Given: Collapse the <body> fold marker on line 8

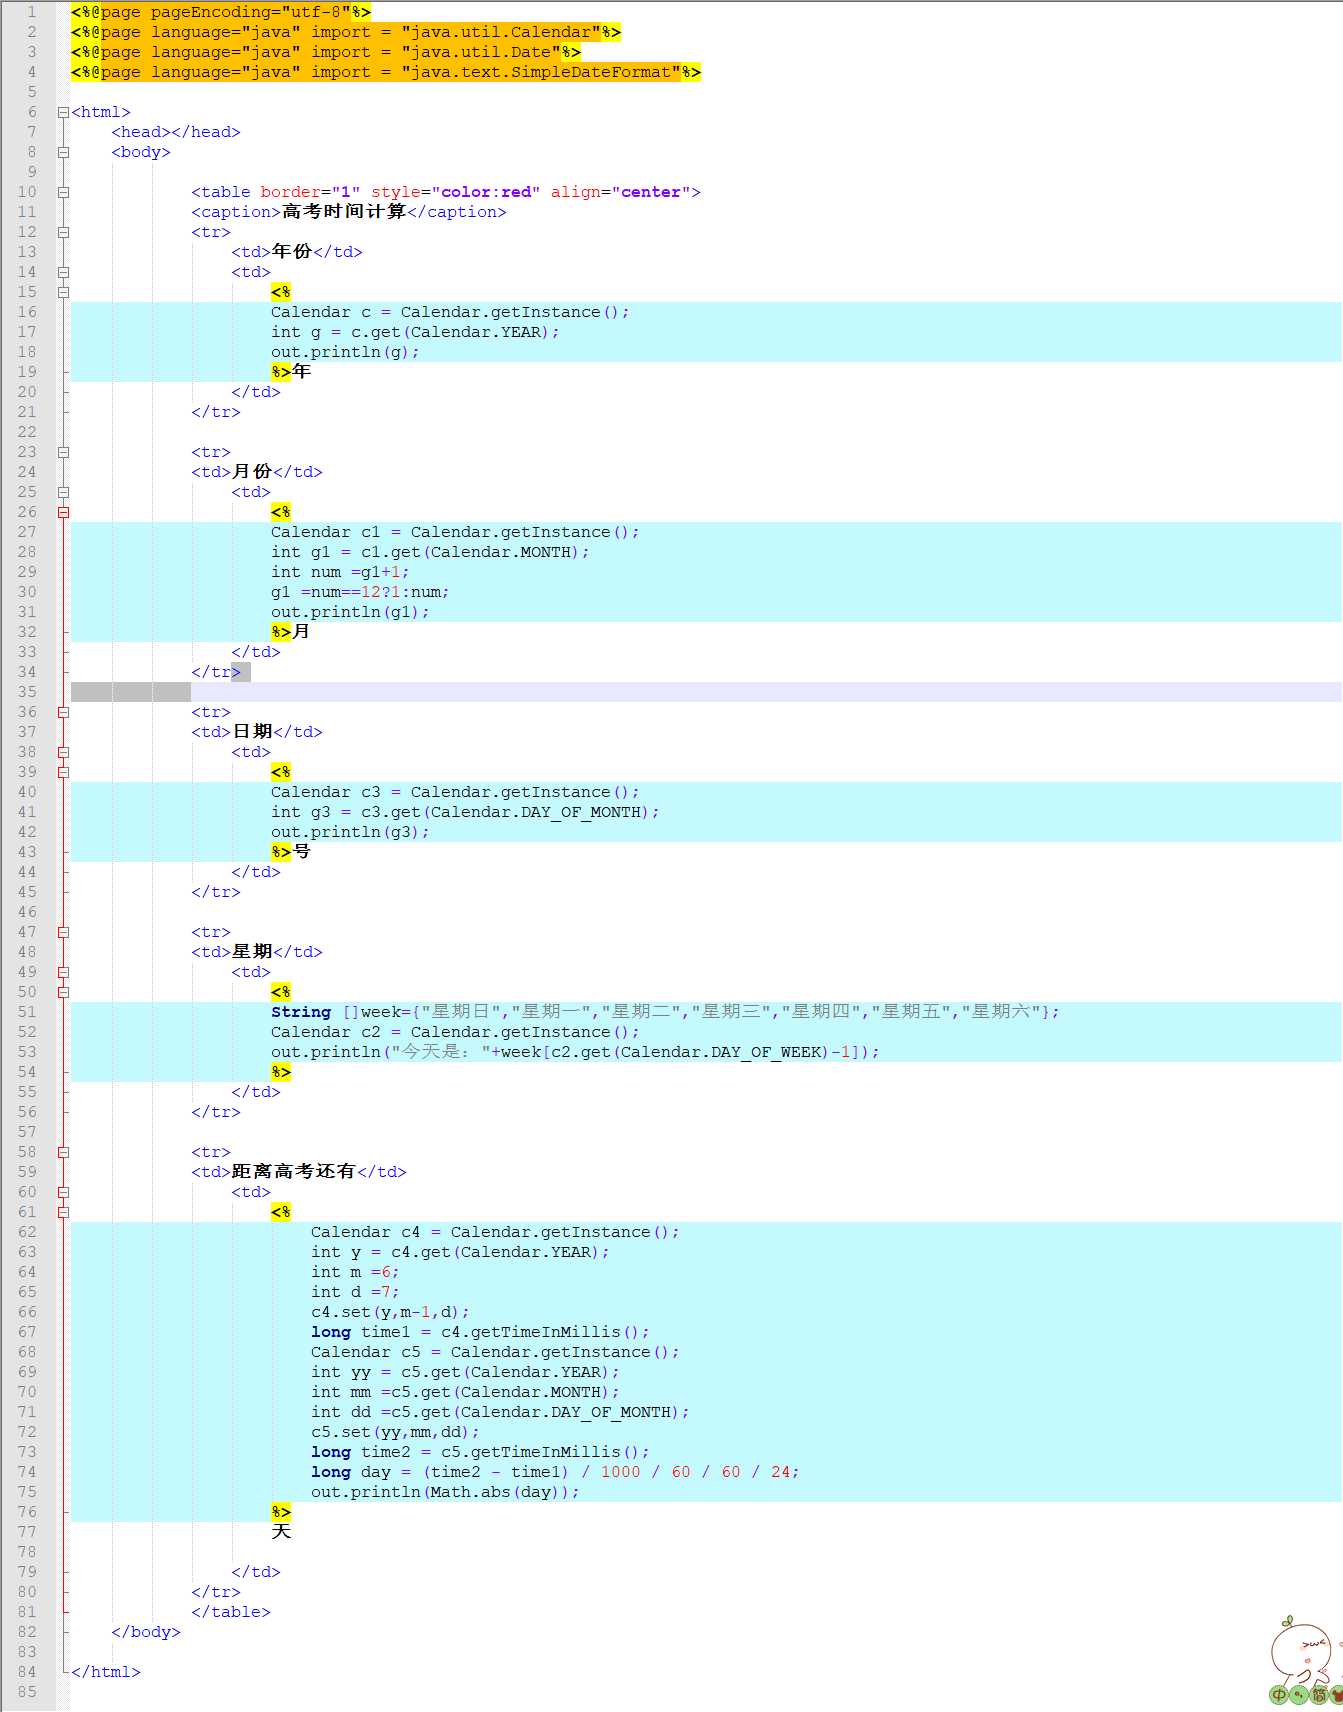Looking at the screenshot, I should click(63, 152).
